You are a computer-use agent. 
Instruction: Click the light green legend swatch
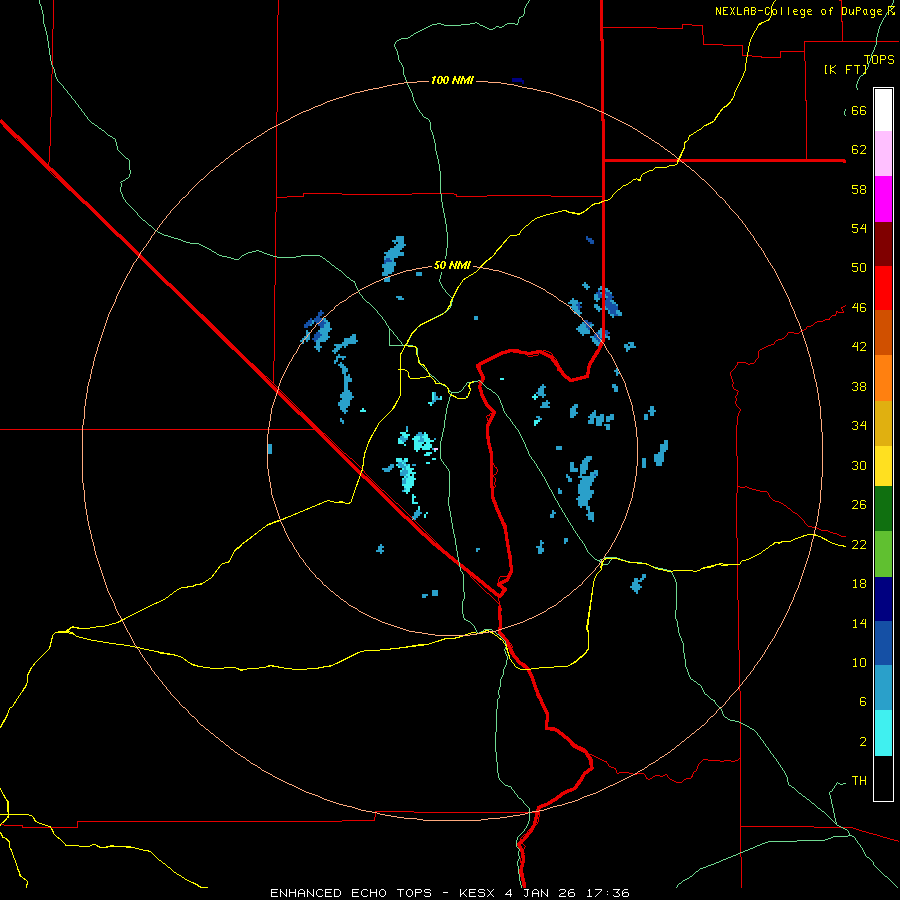883,554
